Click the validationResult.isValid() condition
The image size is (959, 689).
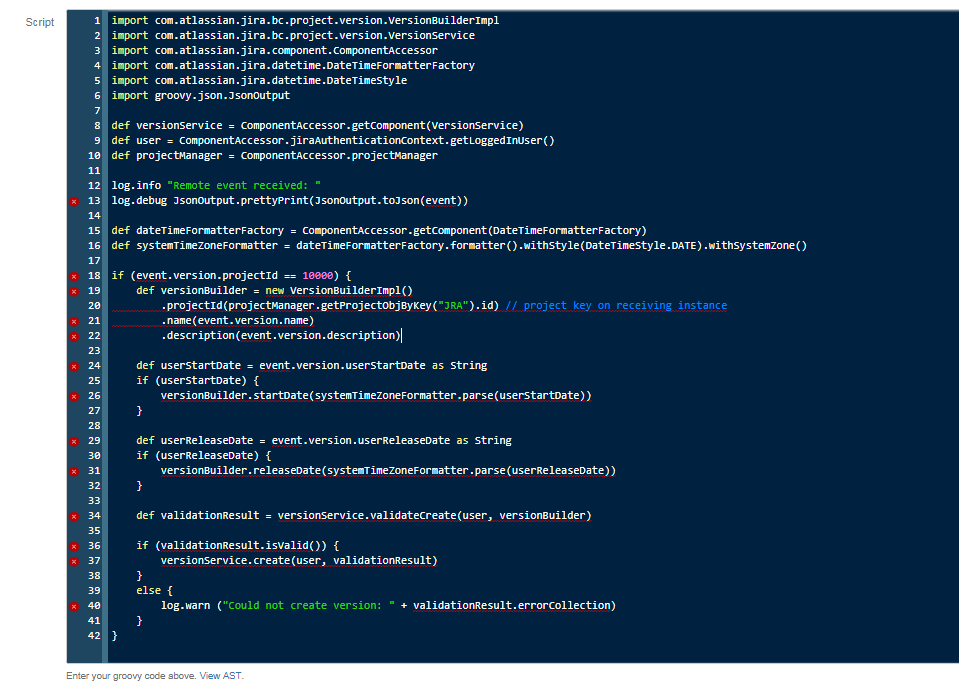pos(244,545)
